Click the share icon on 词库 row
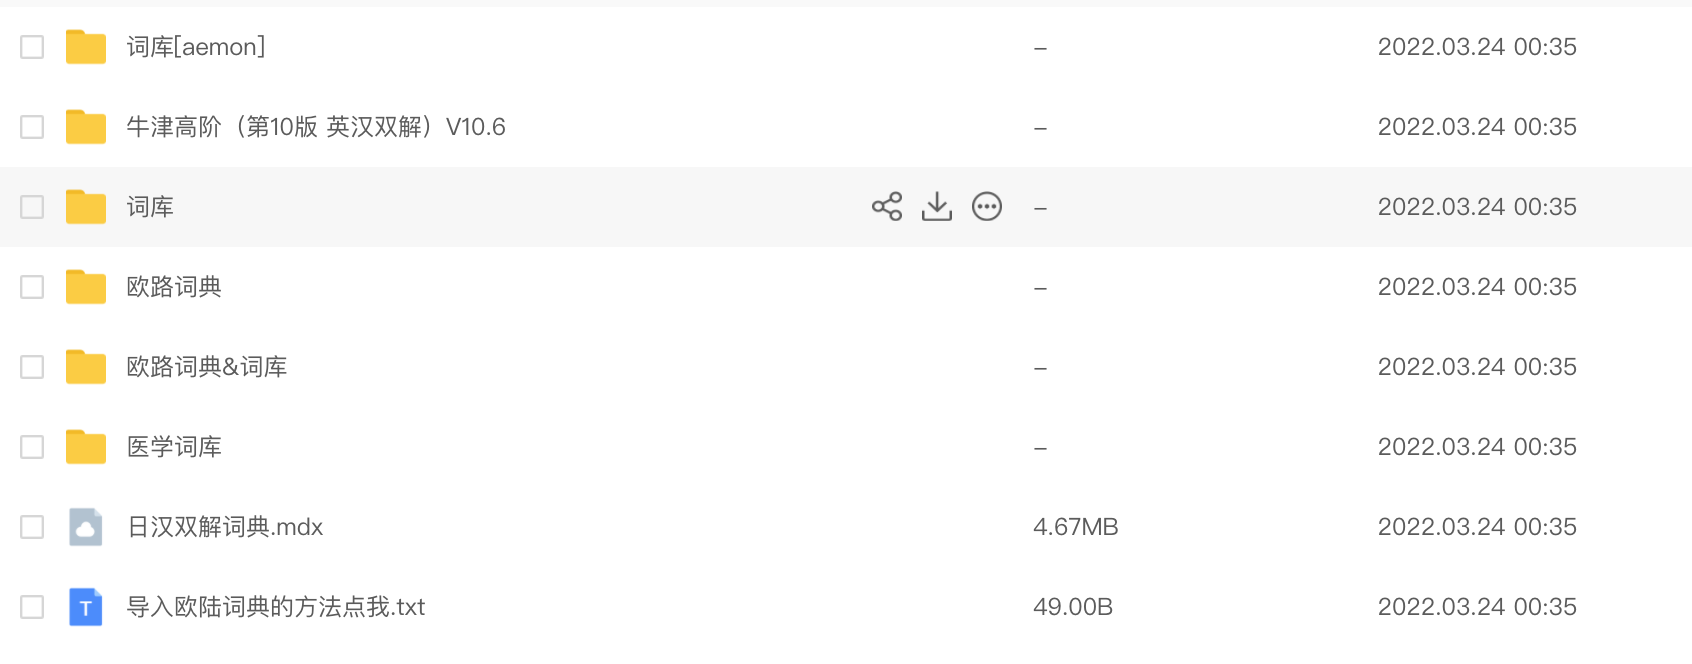This screenshot has width=1692, height=664. [x=886, y=206]
